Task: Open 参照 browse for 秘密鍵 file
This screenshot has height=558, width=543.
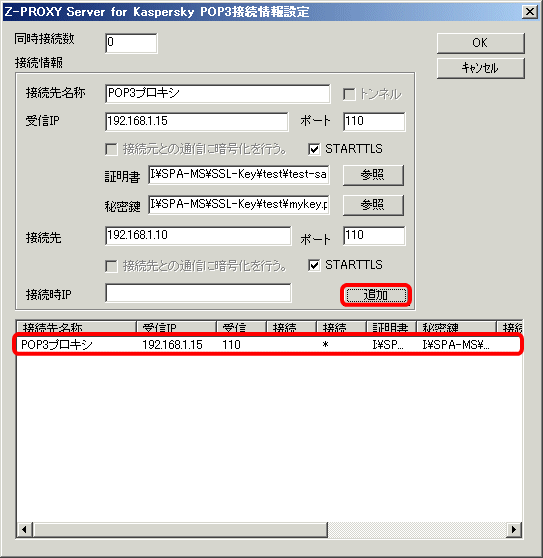Action: (x=373, y=205)
